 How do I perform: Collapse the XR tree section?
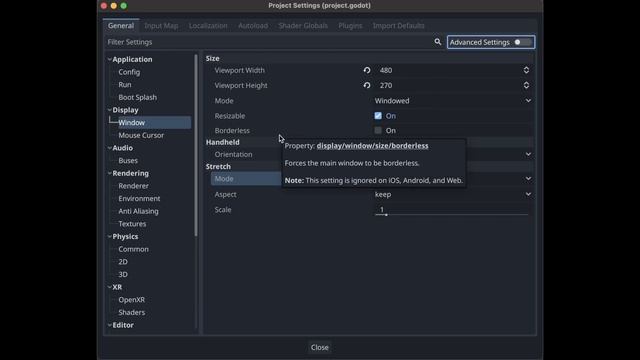point(109,287)
